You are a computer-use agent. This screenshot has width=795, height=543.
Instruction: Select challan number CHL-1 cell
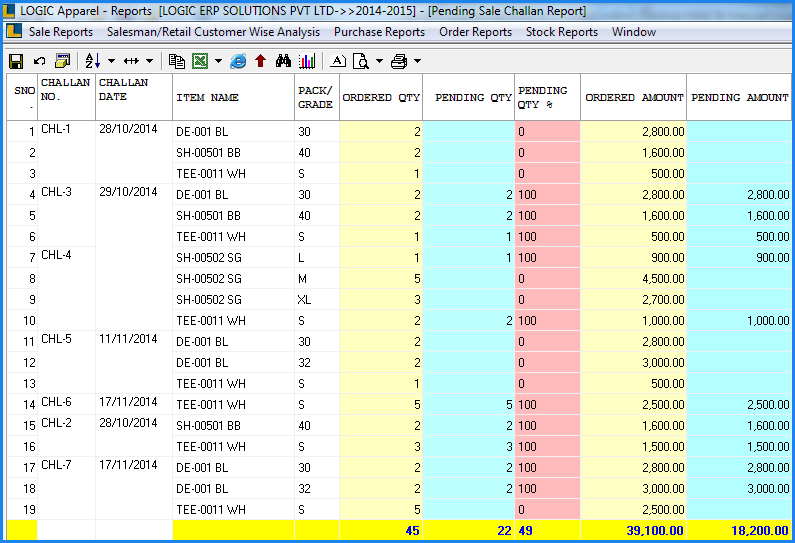point(66,152)
